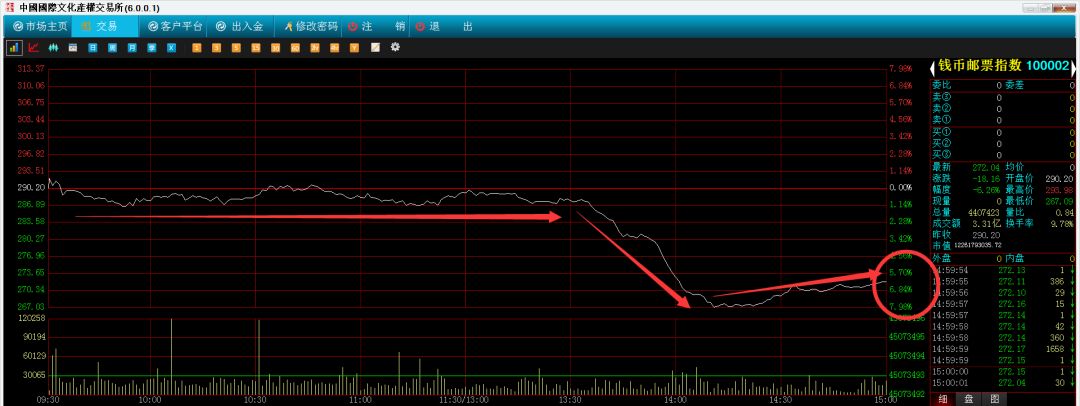Screen dimensions: 1080x406
Task: Open chart settings gear icon
Action: pos(395,48)
